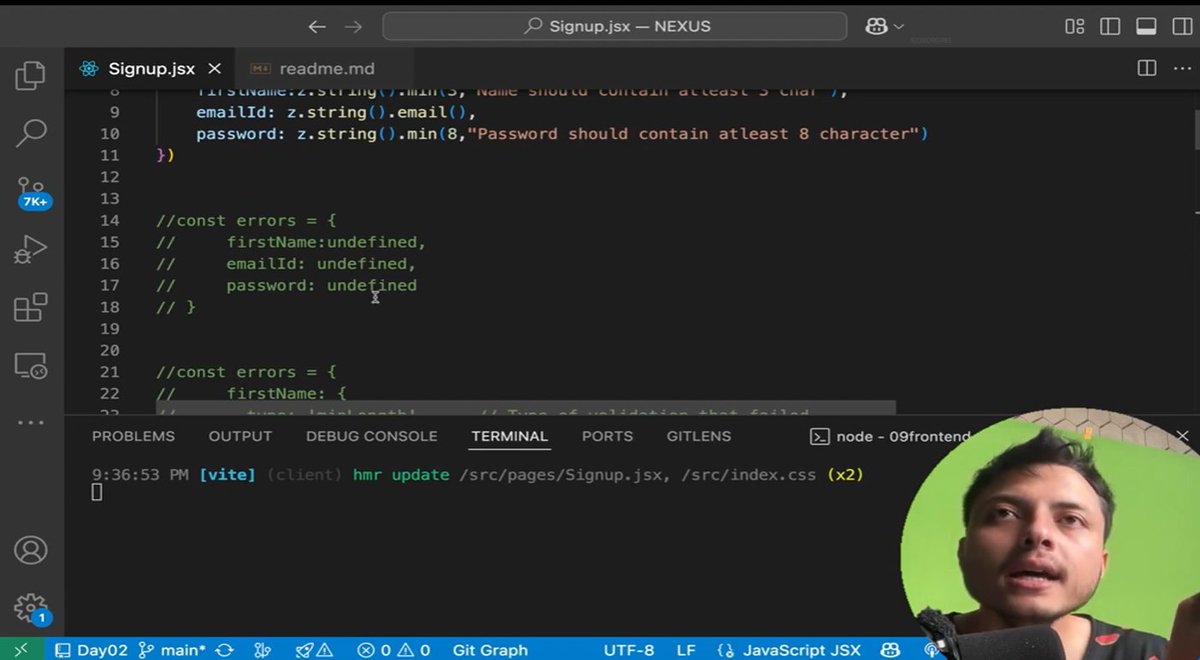Open Customize Layout icon
The width and height of the screenshot is (1200, 660).
pyautogui.click(x=1075, y=26)
